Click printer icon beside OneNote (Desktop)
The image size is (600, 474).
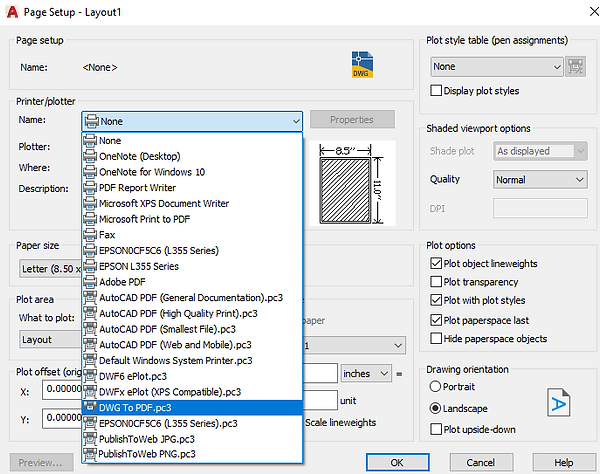tap(90, 156)
